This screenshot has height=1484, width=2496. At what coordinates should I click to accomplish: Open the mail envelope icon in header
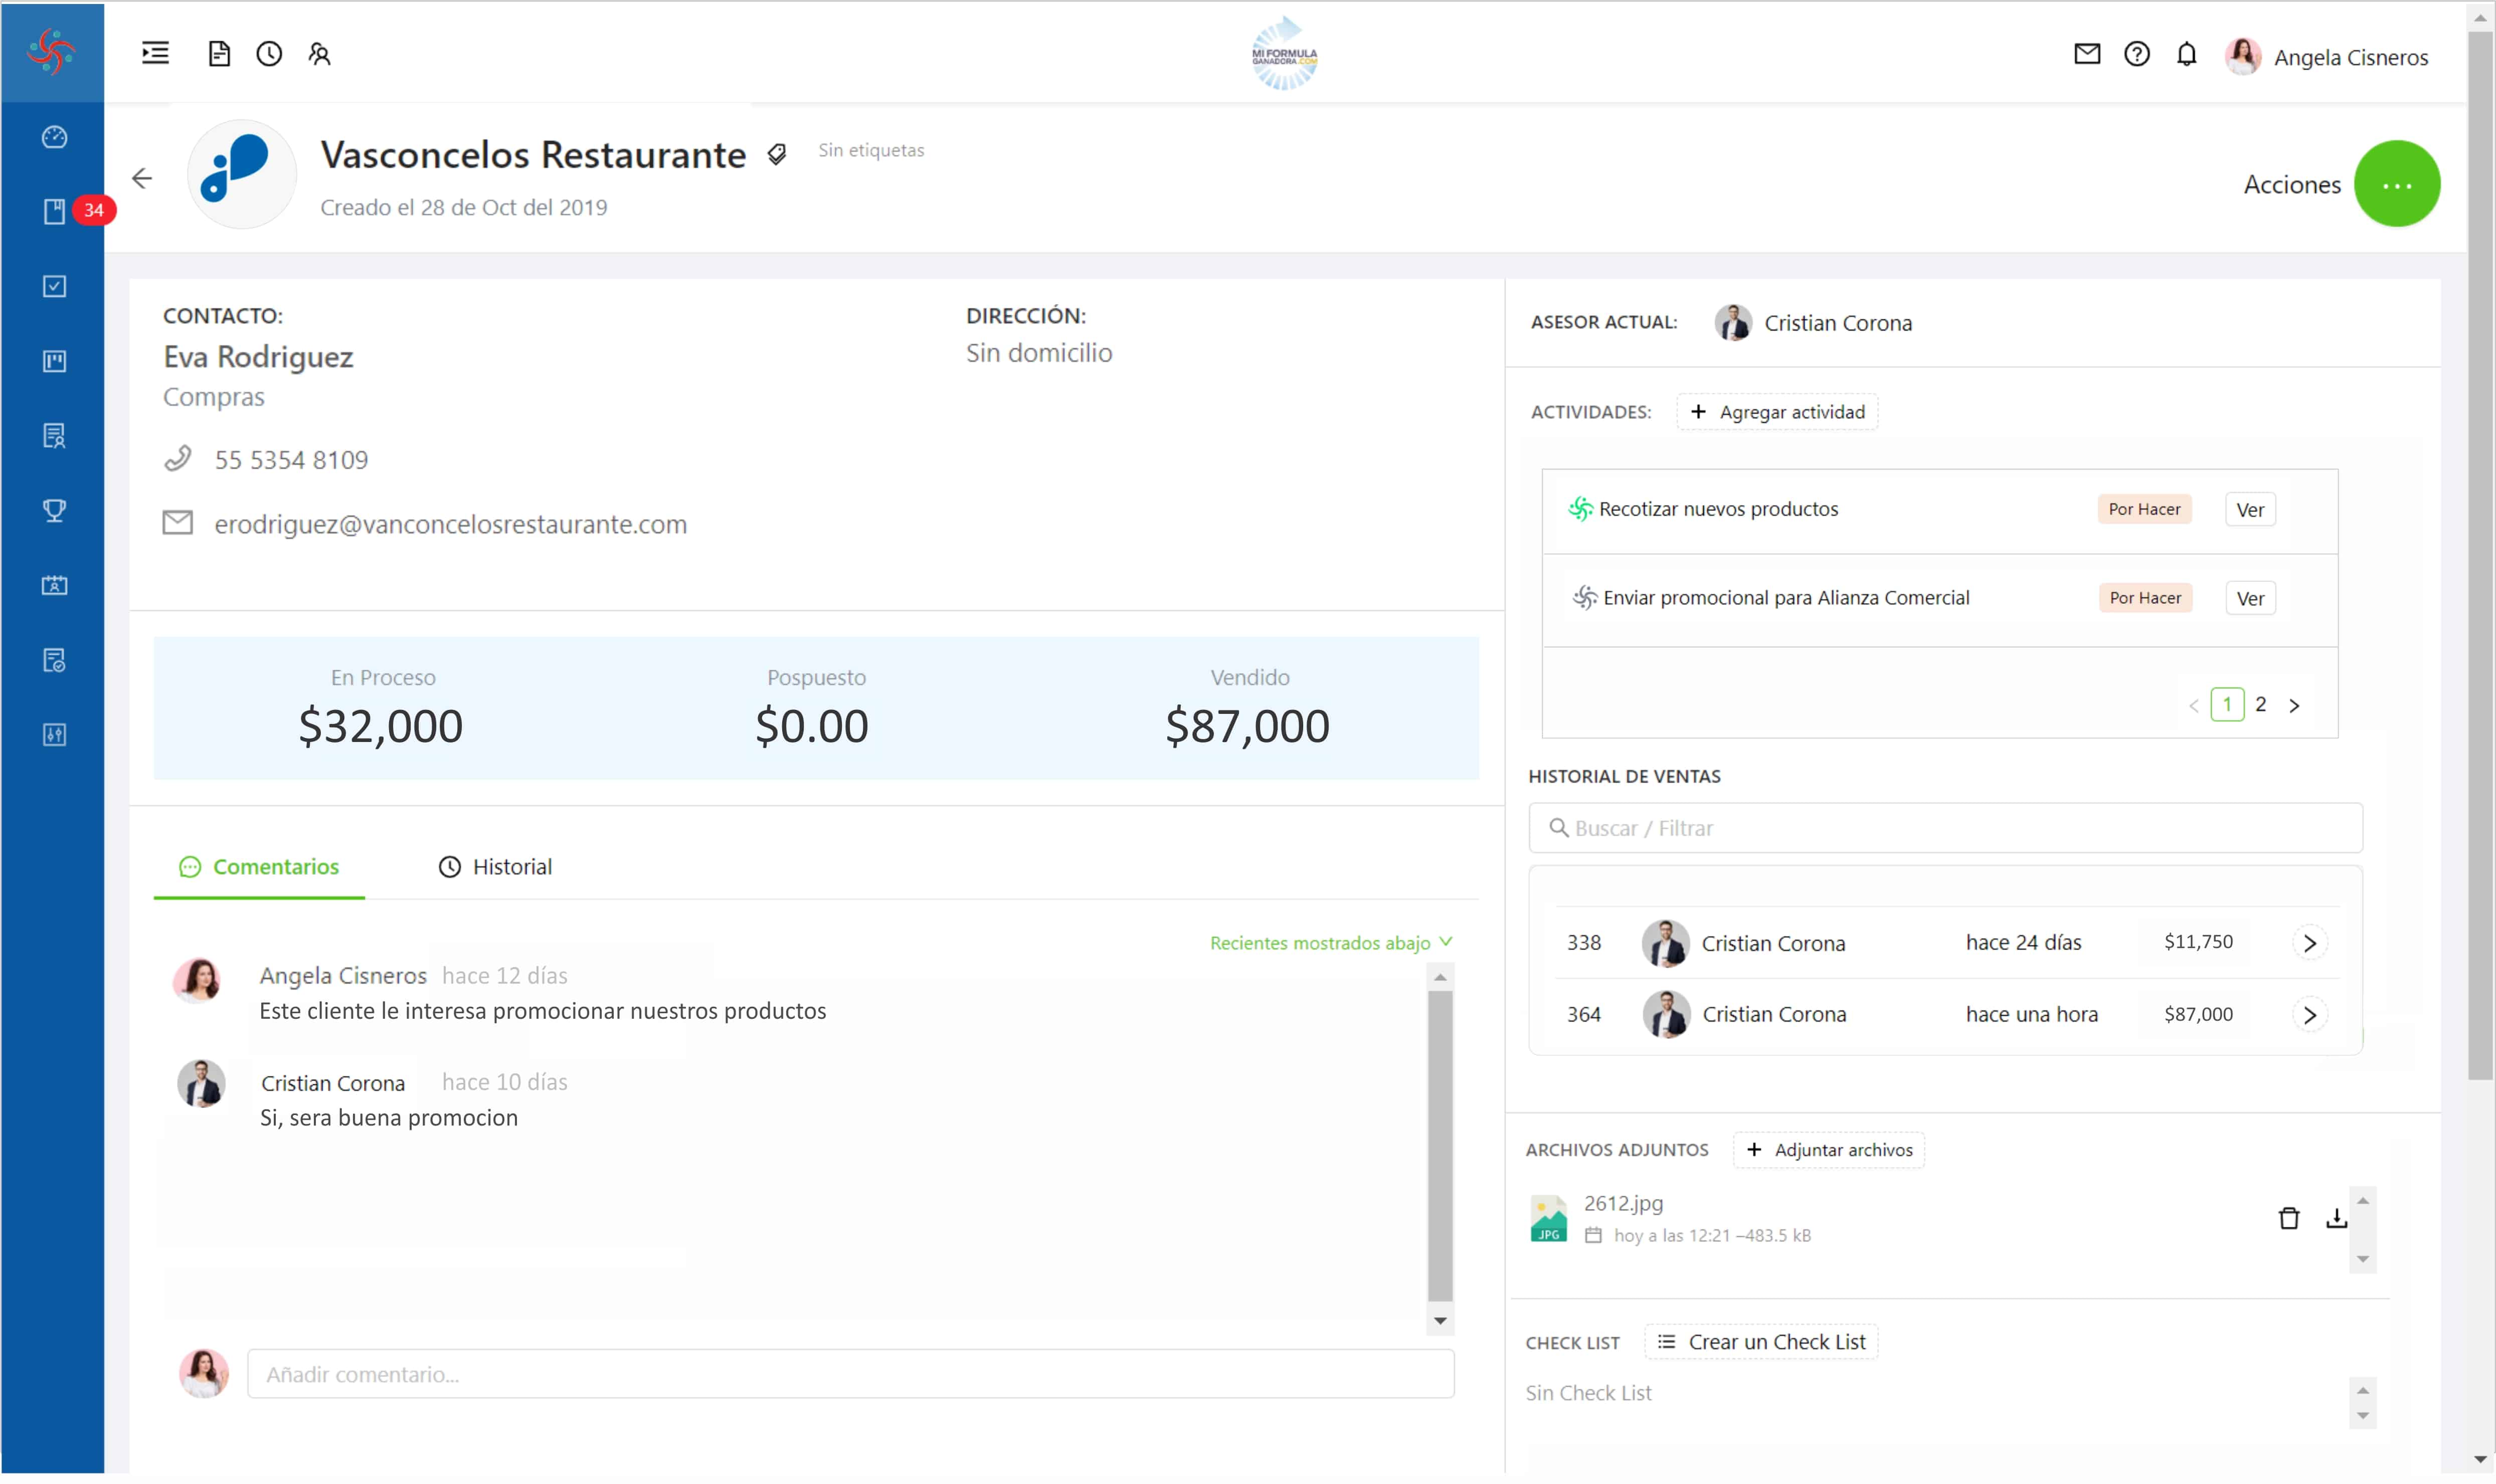2086,54
